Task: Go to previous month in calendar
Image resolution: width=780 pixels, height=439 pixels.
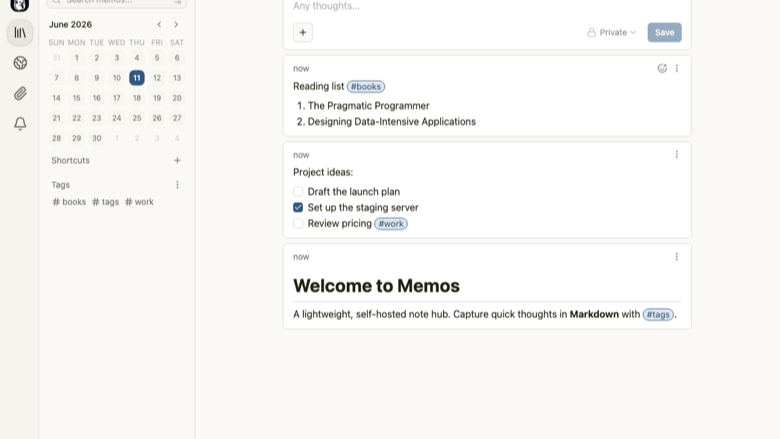Action: [159, 24]
